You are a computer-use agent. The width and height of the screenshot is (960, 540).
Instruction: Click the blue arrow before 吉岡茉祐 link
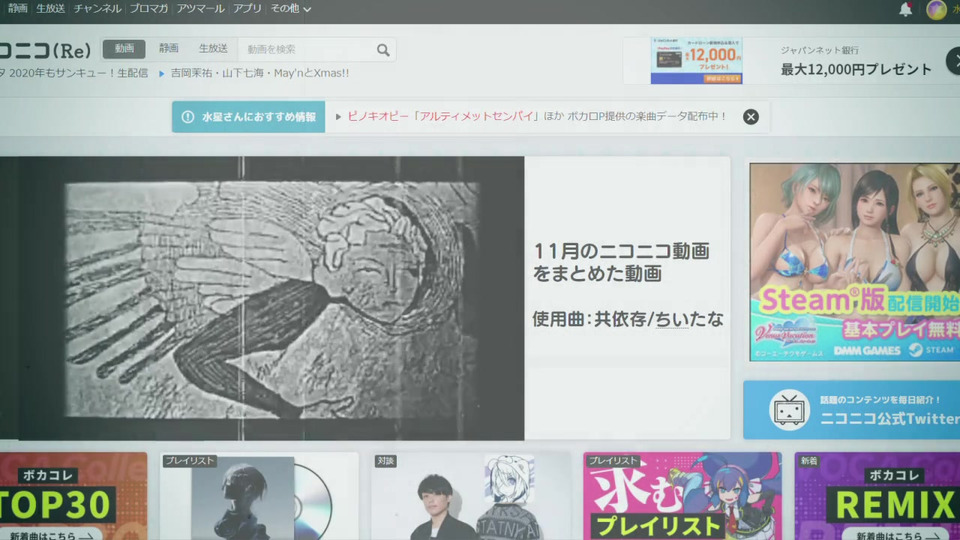point(162,73)
